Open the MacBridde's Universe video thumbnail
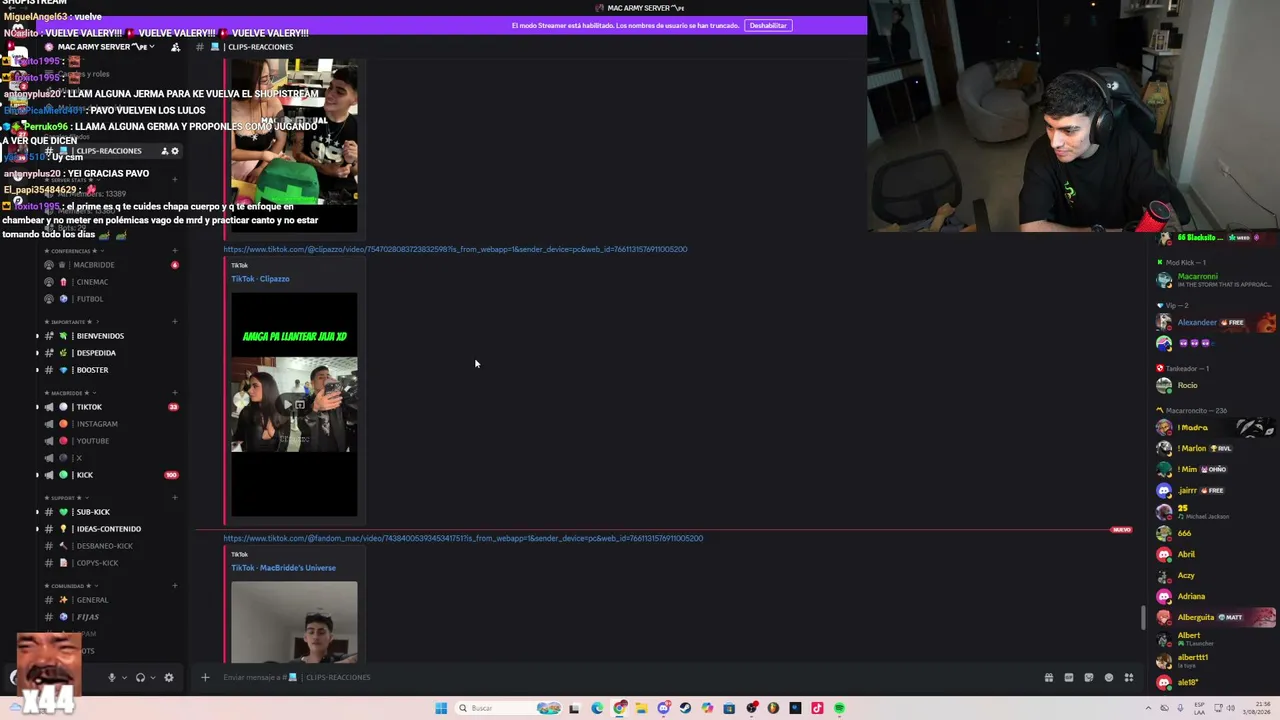 click(x=294, y=621)
